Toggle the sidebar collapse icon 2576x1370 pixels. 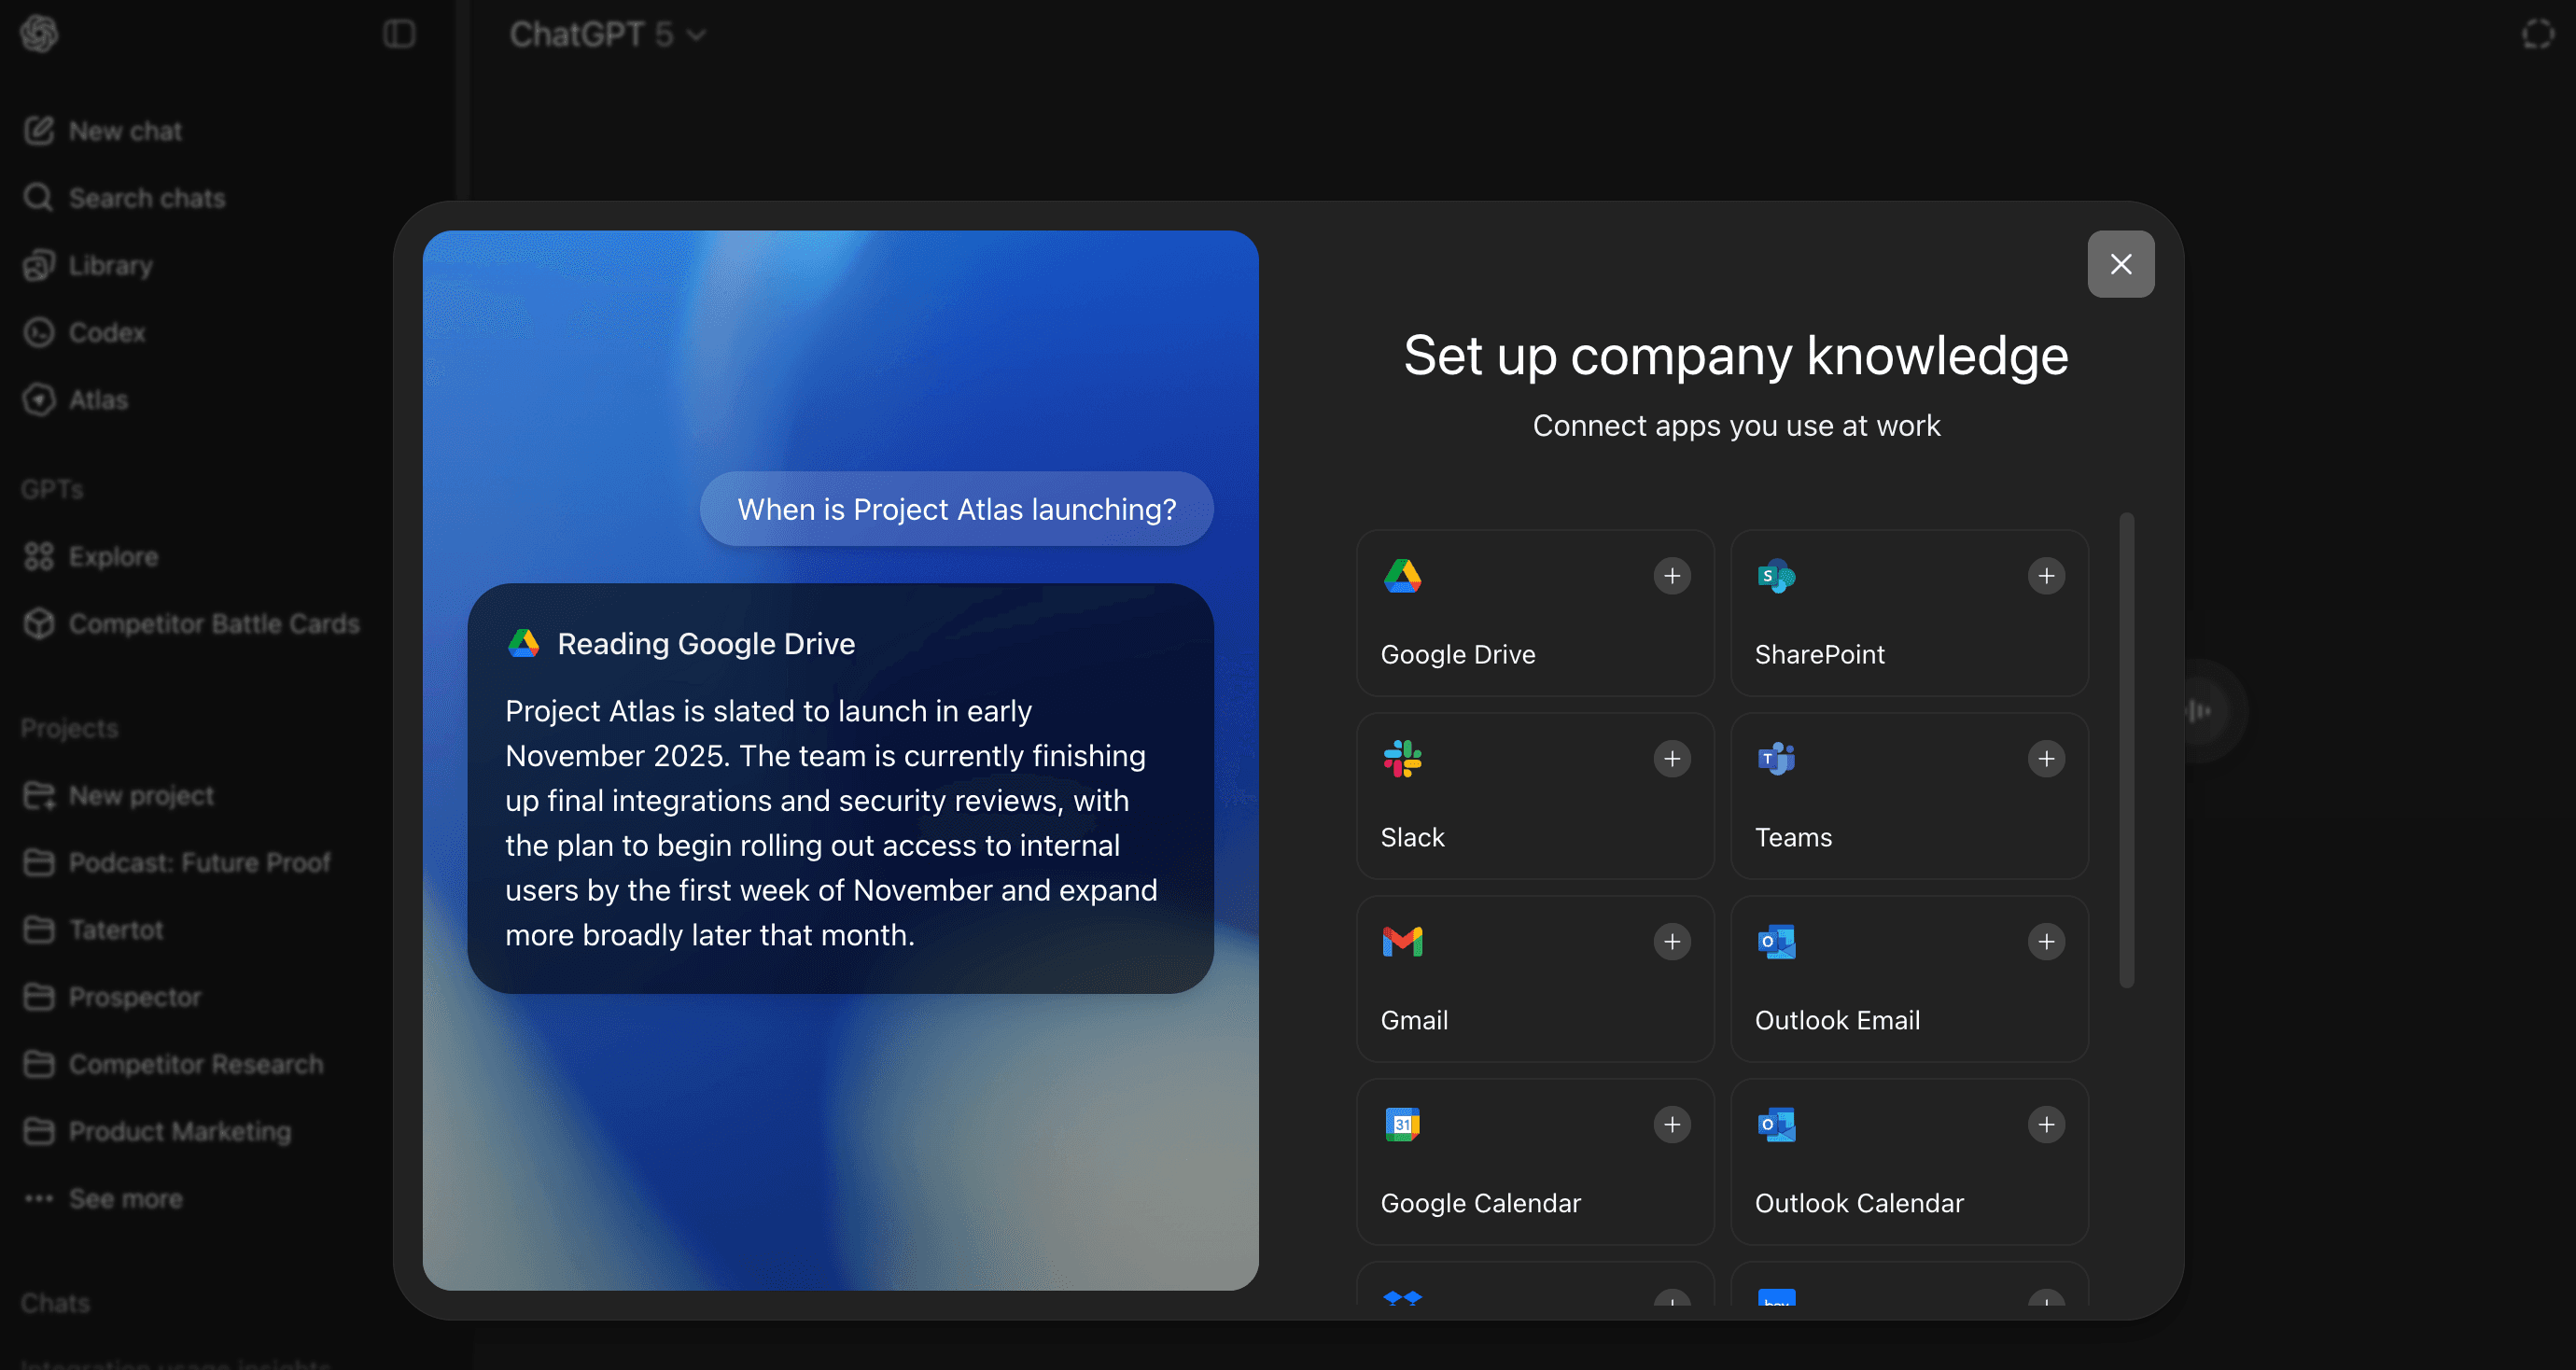coord(399,35)
